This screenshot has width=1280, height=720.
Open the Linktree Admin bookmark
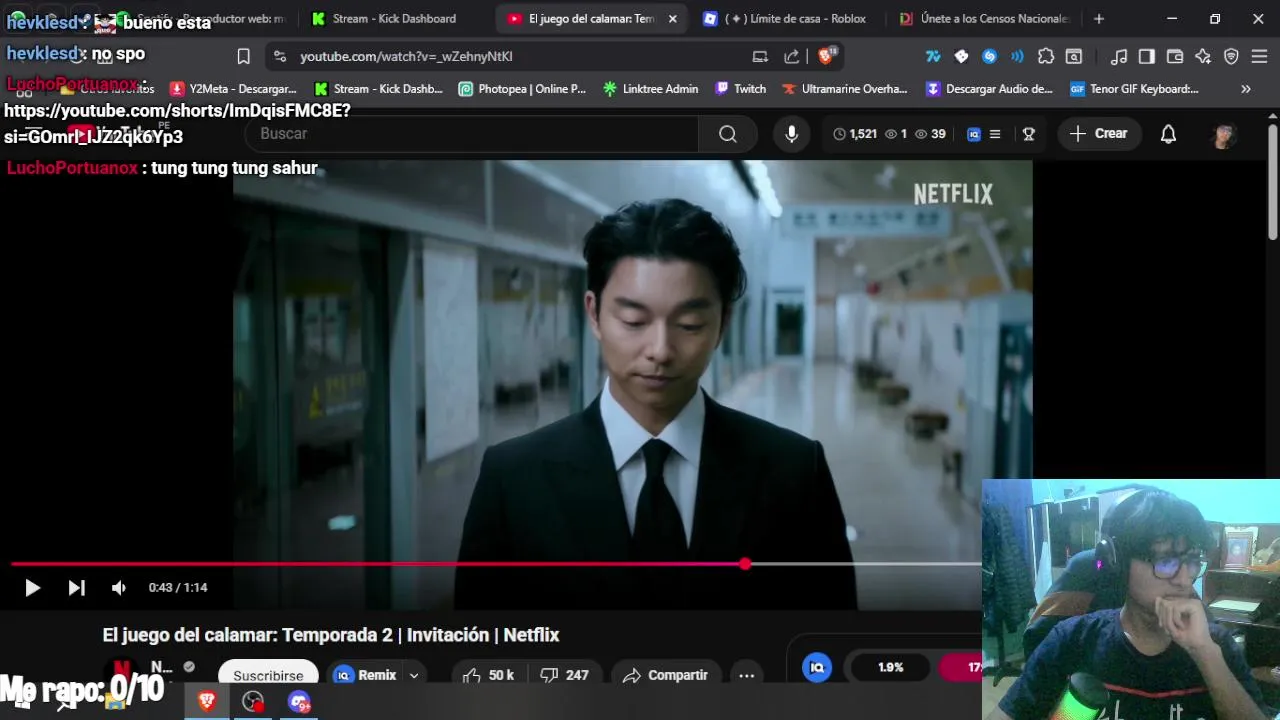click(650, 89)
